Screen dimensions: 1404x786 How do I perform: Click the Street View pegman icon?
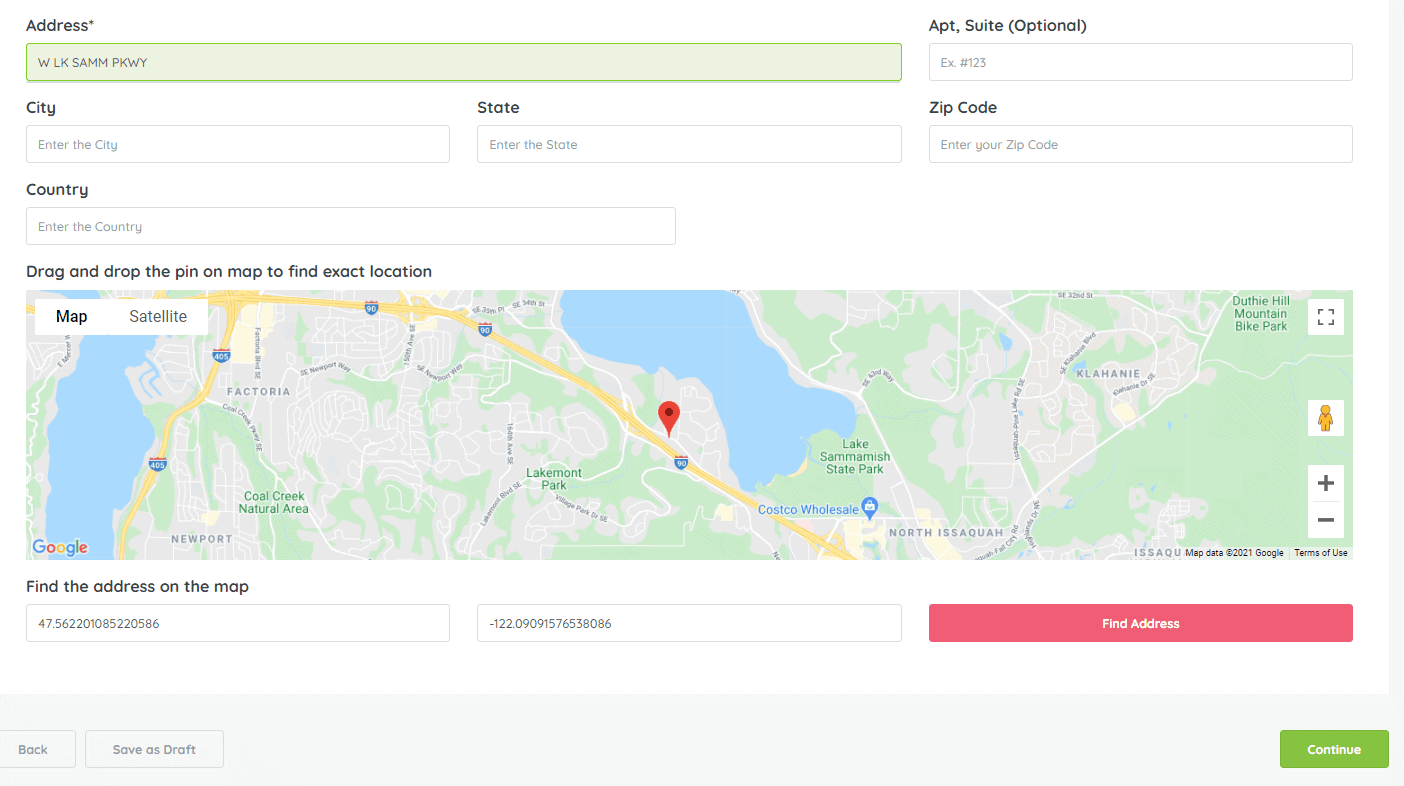tap(1325, 418)
